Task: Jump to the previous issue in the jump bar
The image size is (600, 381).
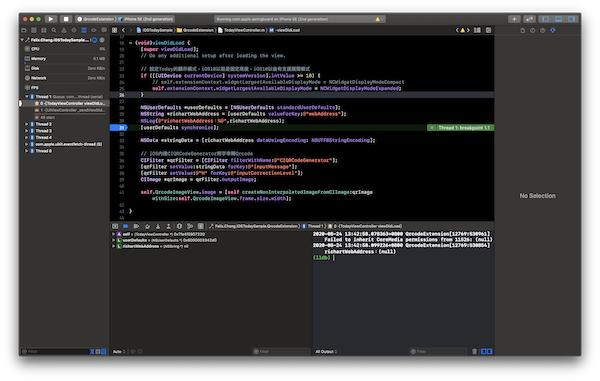Action: (x=457, y=30)
